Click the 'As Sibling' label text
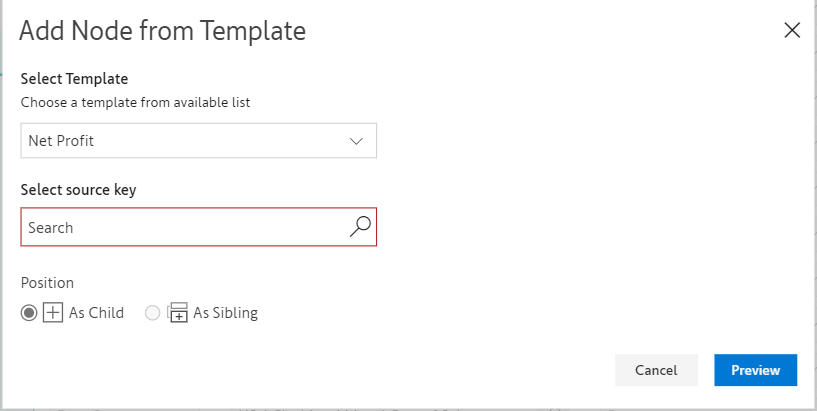The image size is (817, 411). (x=225, y=313)
